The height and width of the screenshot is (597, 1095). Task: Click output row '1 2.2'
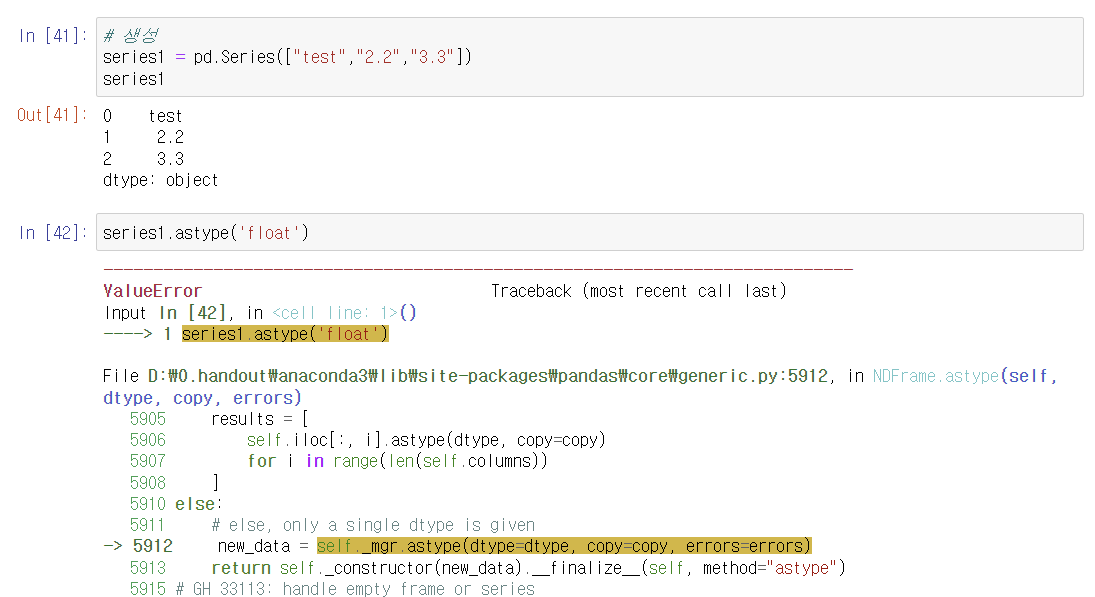point(143,137)
